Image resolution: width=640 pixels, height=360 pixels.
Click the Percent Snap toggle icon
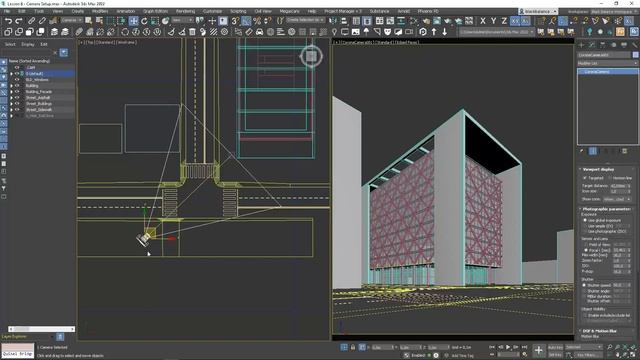[x=257, y=20]
